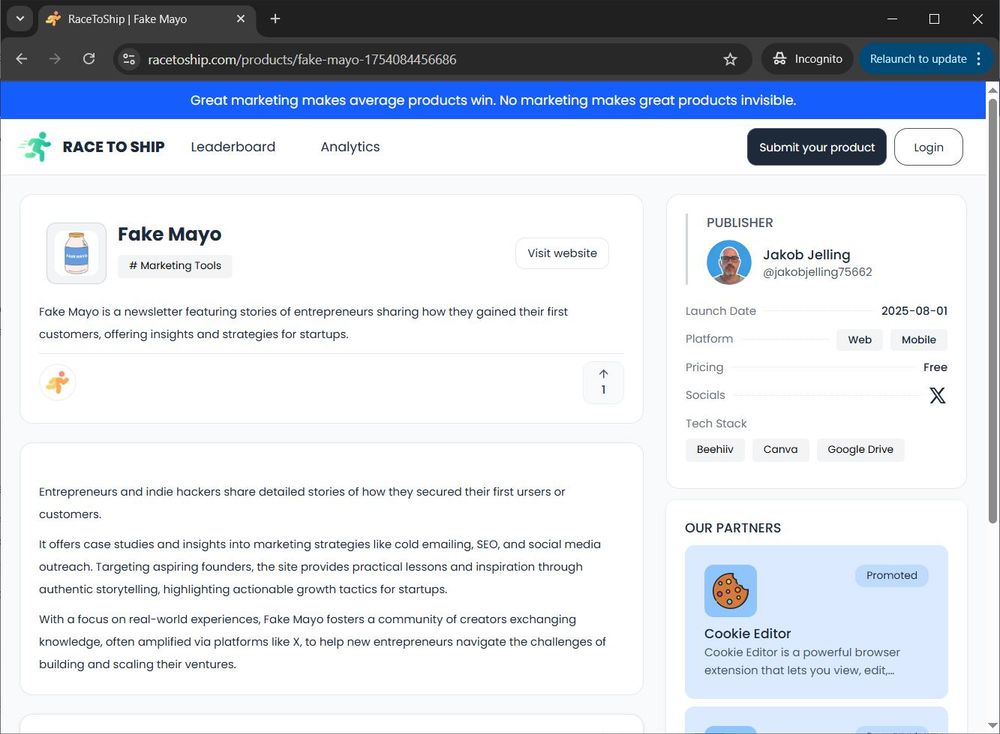The width and height of the screenshot is (1000, 734).
Task: Select the Mobile platform tag
Action: (918, 340)
